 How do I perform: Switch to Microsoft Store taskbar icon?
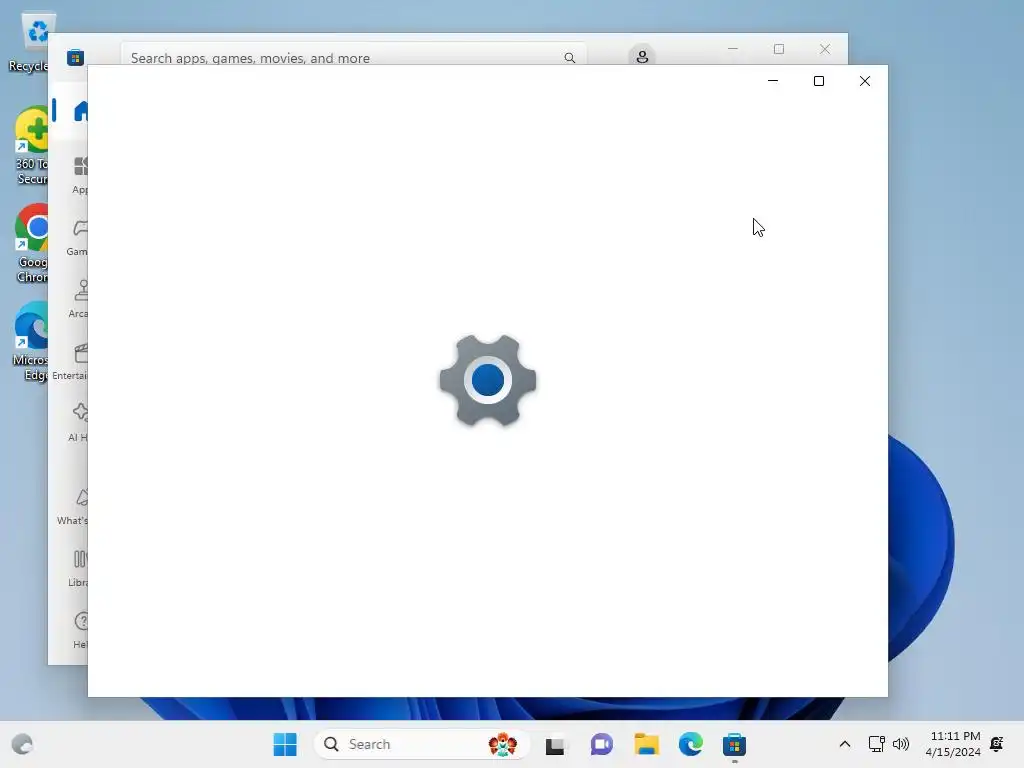[734, 744]
